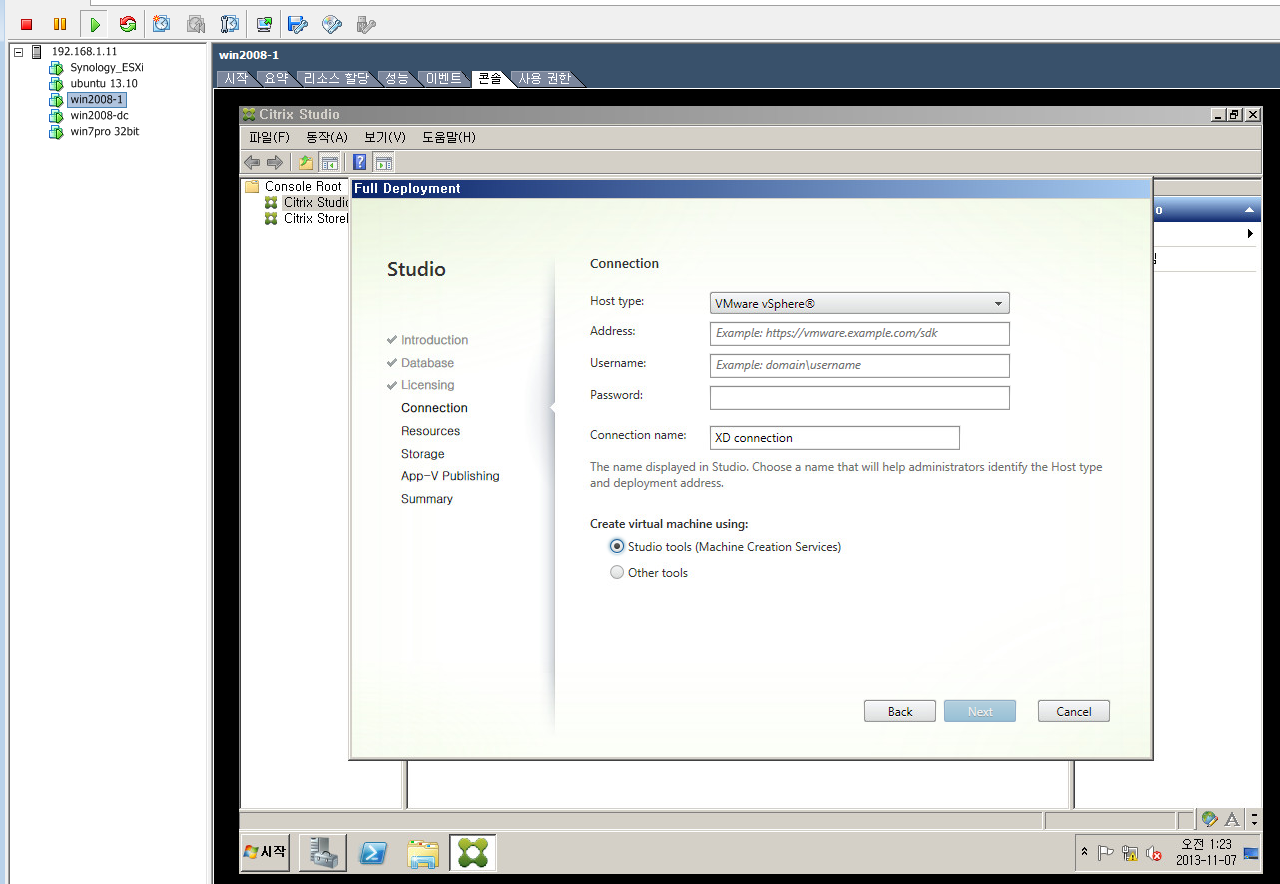1280x884 pixels.
Task: Click the connect floppy disk icon
Action: pyautogui.click(x=297, y=24)
